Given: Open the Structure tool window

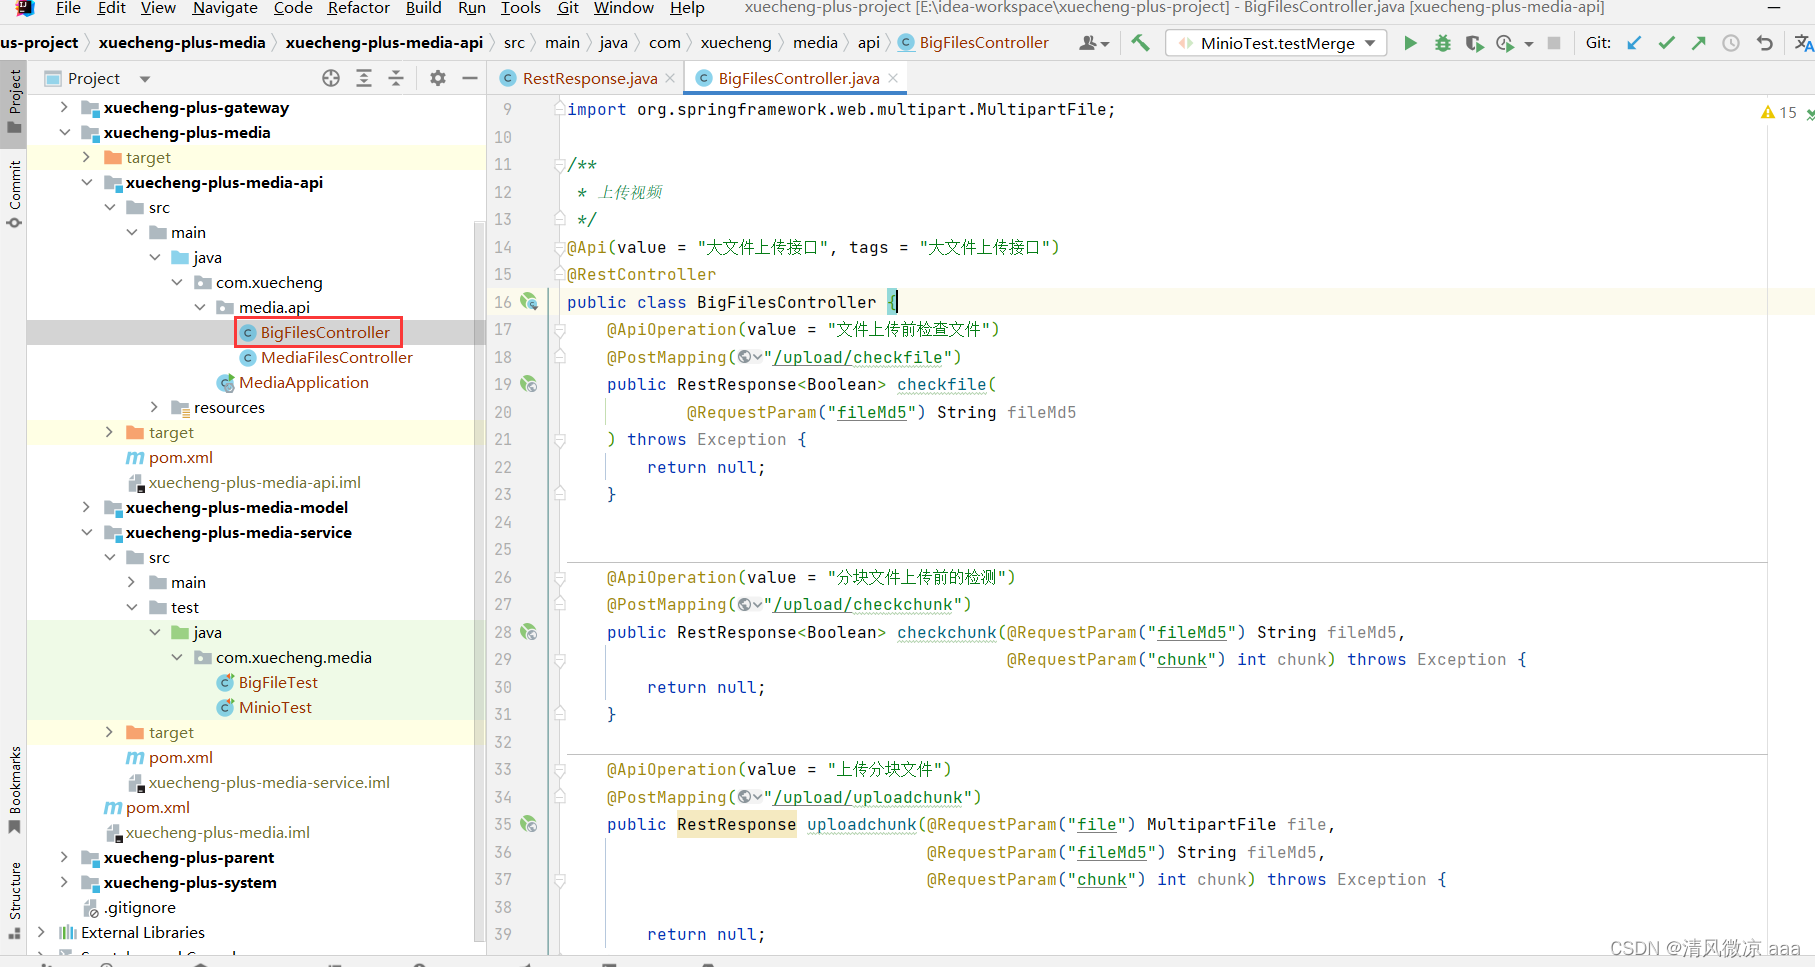Looking at the screenshot, I should 14,899.
